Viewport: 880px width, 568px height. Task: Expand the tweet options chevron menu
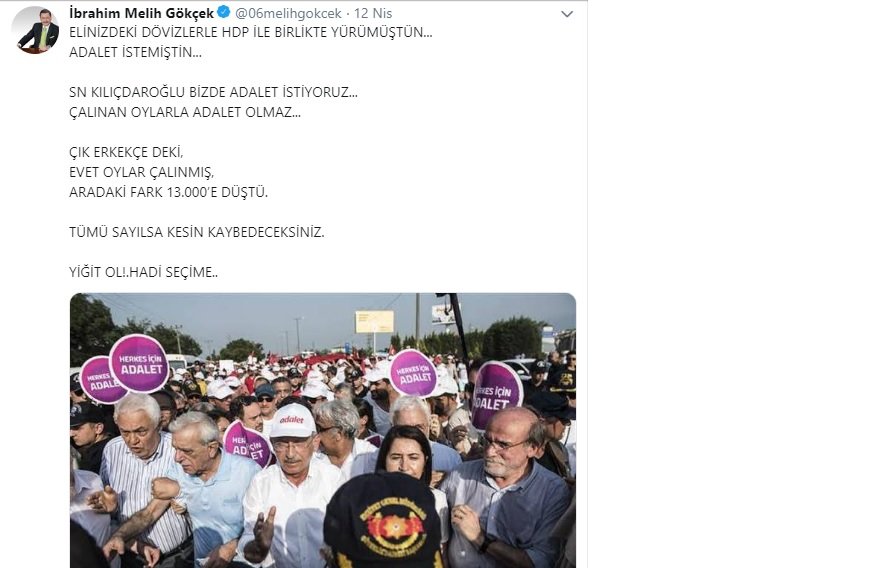tap(567, 14)
